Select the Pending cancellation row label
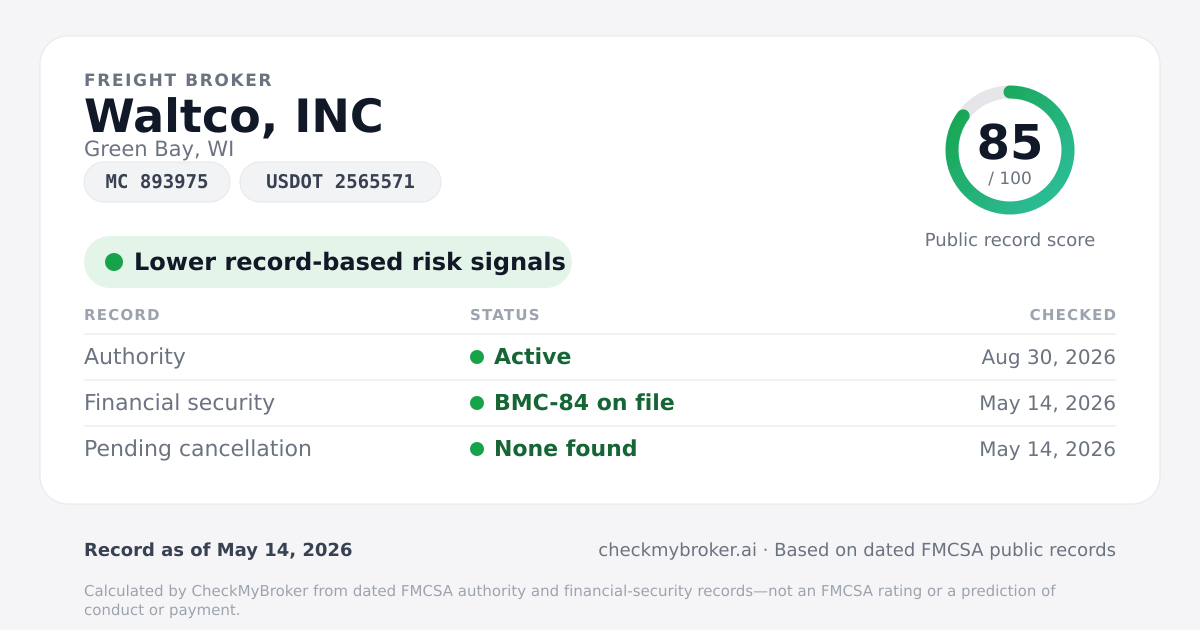 pos(198,449)
